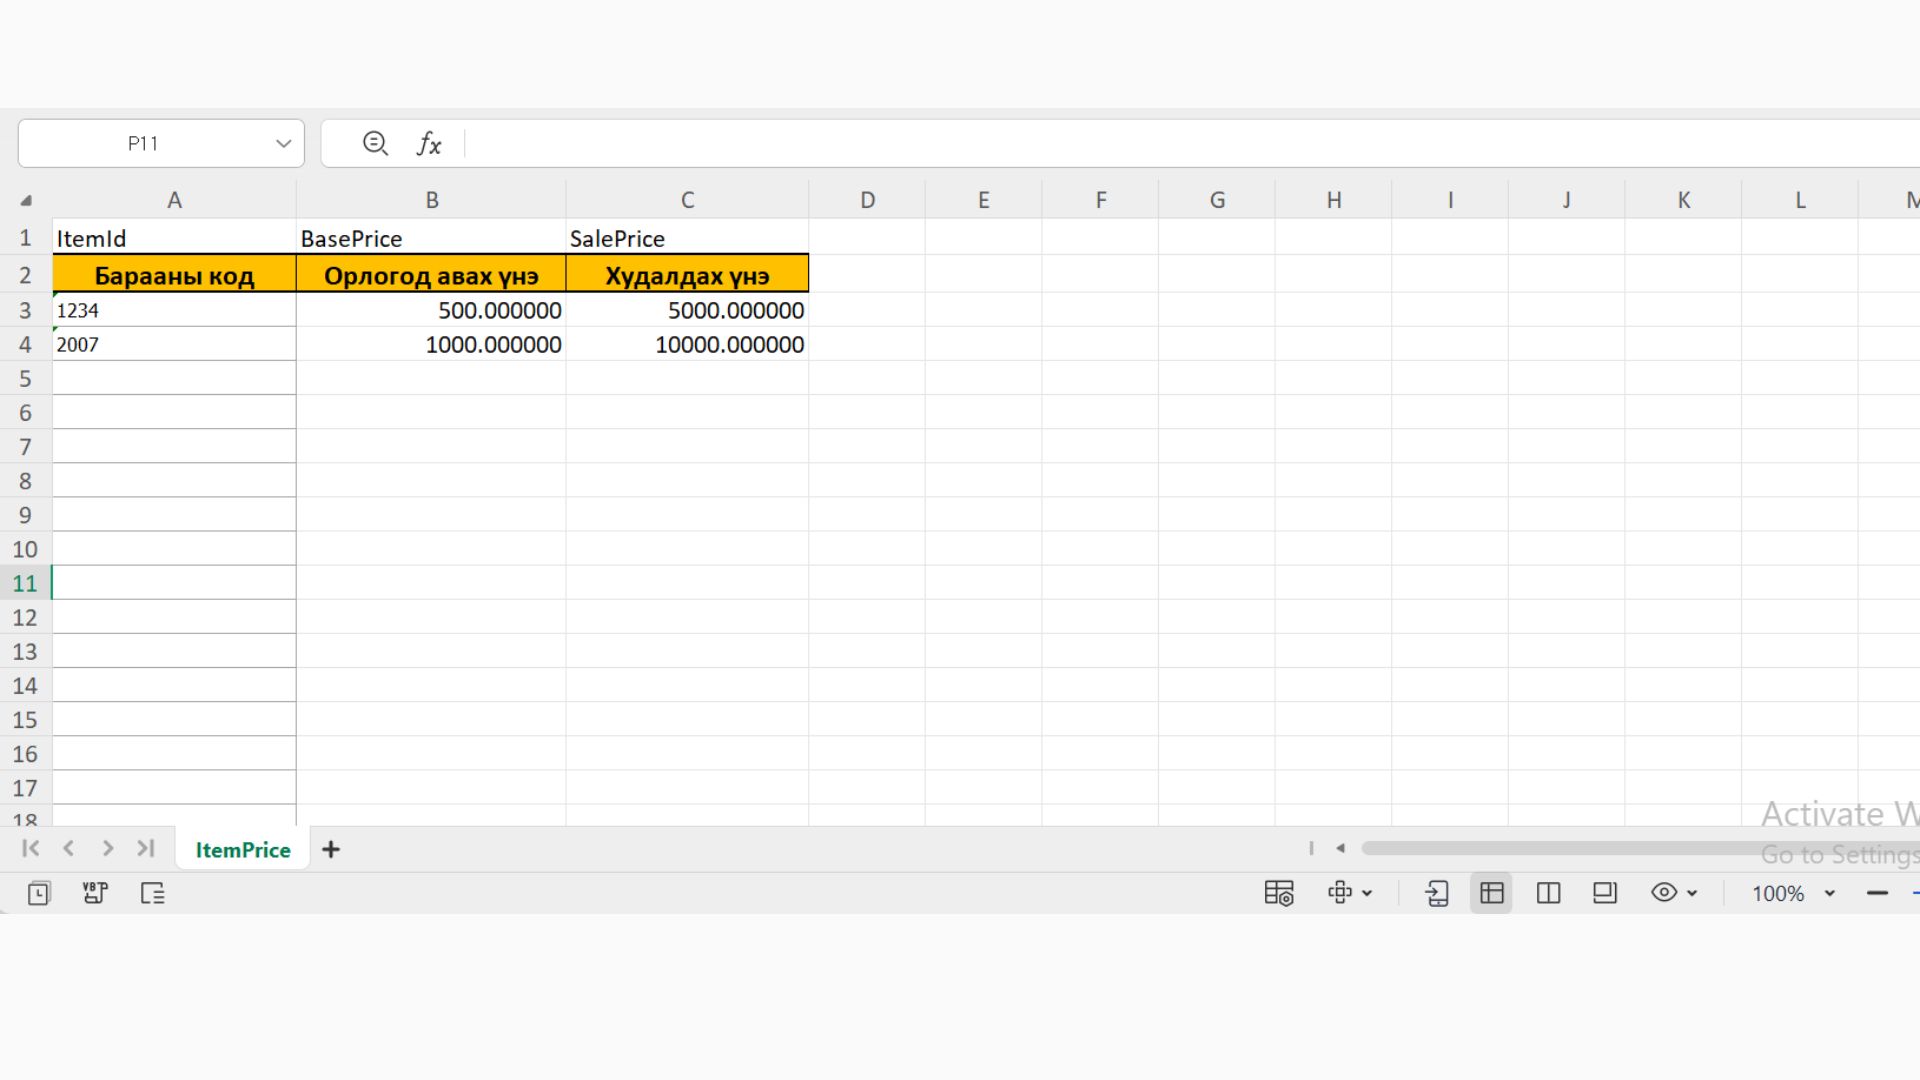The width and height of the screenshot is (1920, 1080).
Task: Add a new sheet with plus button
Action: coord(331,850)
